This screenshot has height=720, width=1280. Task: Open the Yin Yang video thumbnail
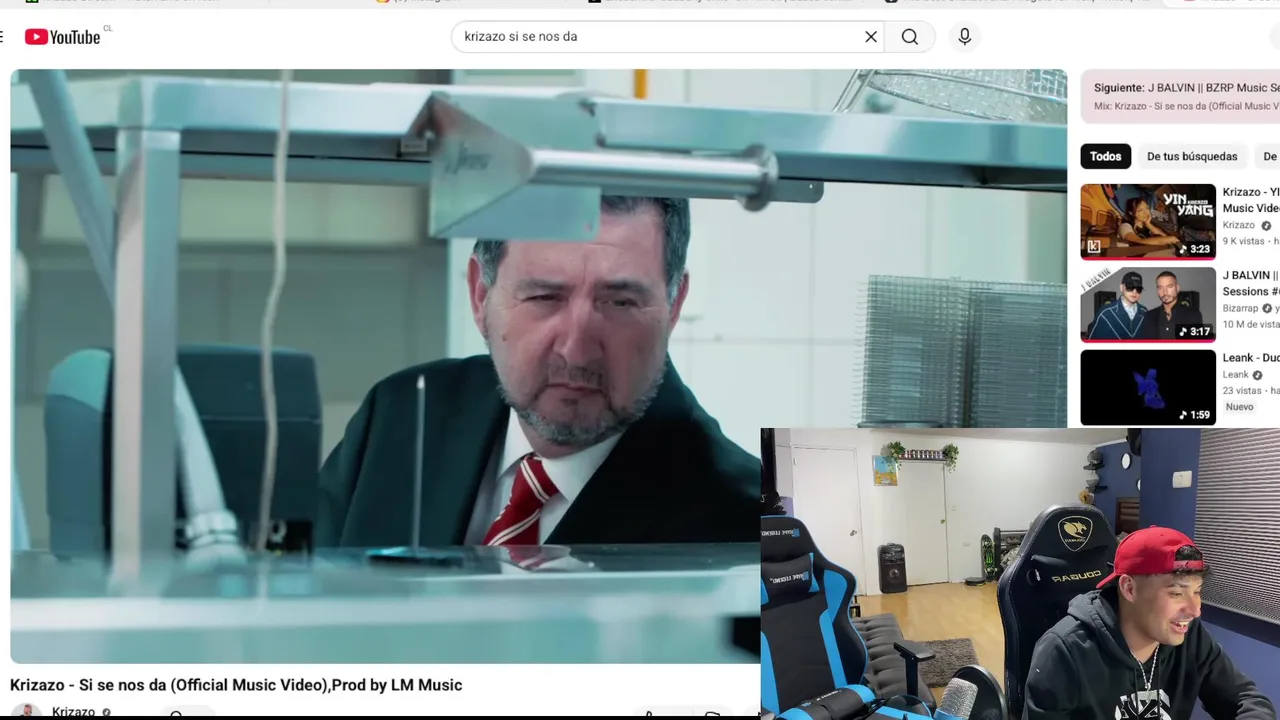(1148, 221)
